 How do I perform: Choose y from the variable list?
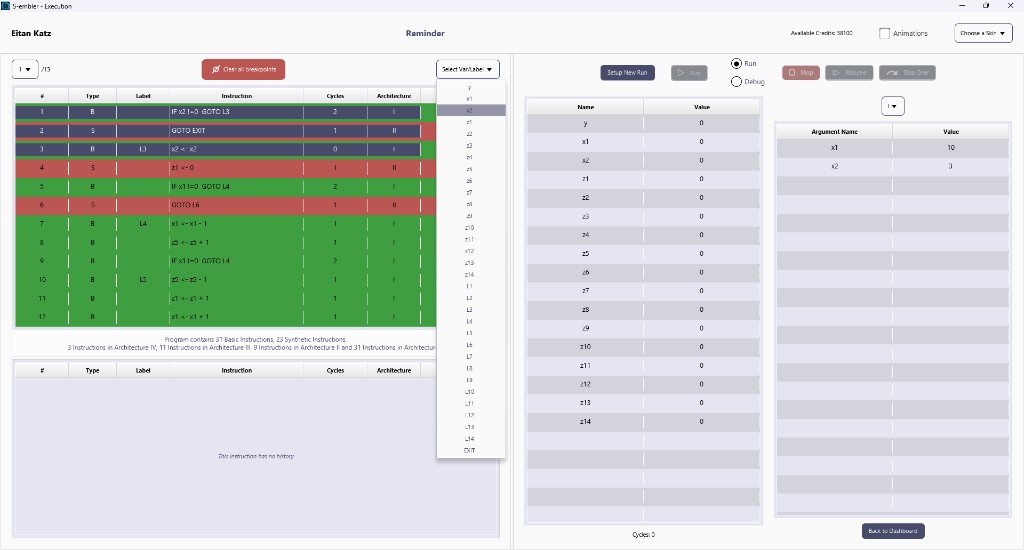(x=470, y=88)
